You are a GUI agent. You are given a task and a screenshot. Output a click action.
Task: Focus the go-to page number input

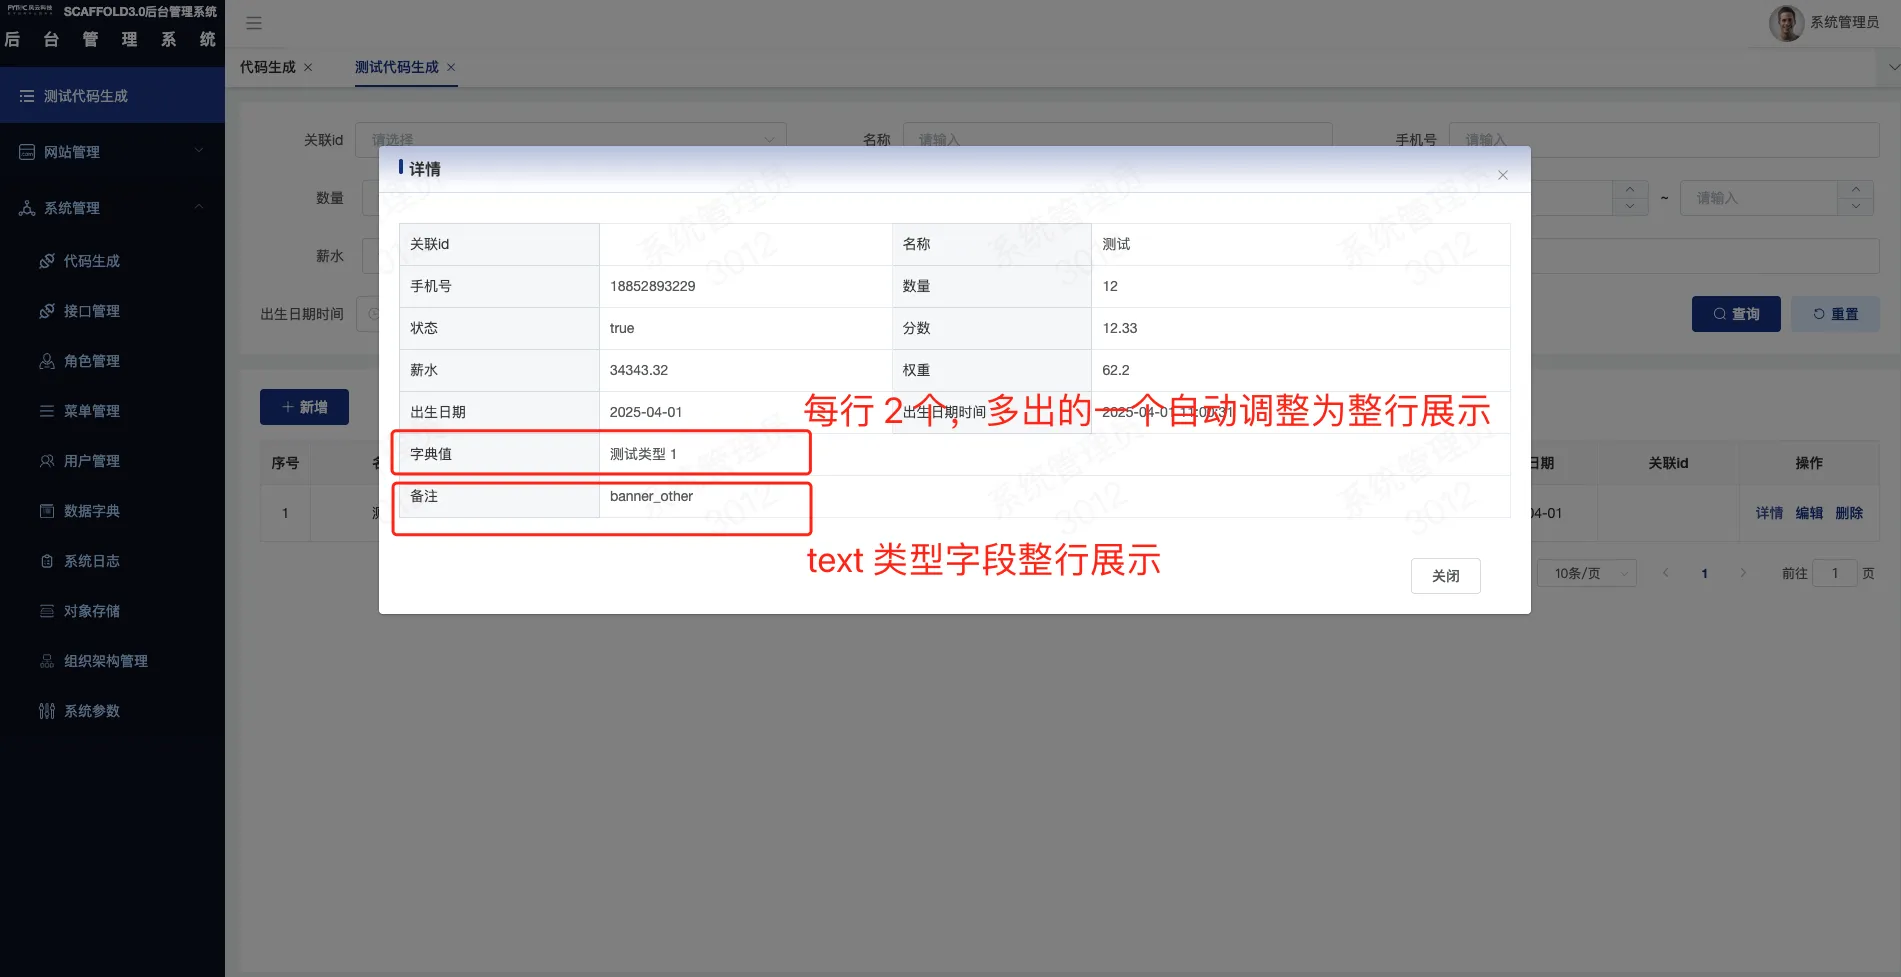click(x=1834, y=573)
